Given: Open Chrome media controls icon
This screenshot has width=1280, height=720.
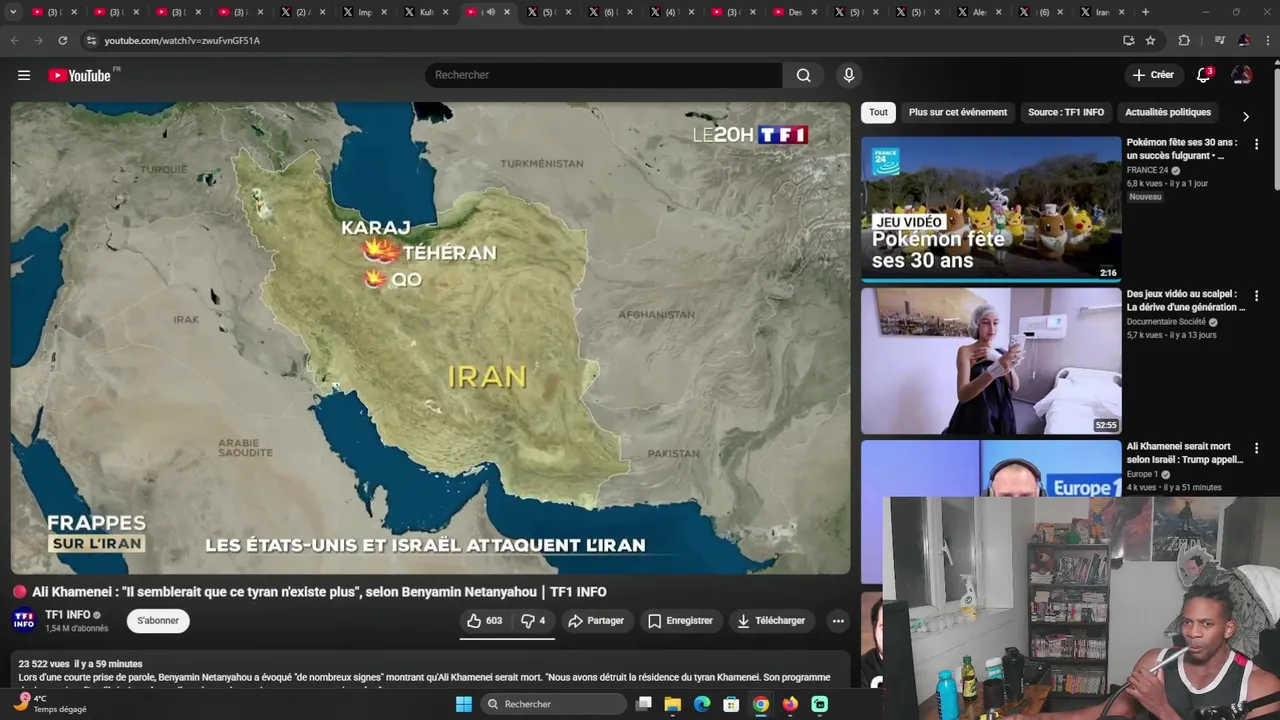Looking at the screenshot, I should (1219, 40).
